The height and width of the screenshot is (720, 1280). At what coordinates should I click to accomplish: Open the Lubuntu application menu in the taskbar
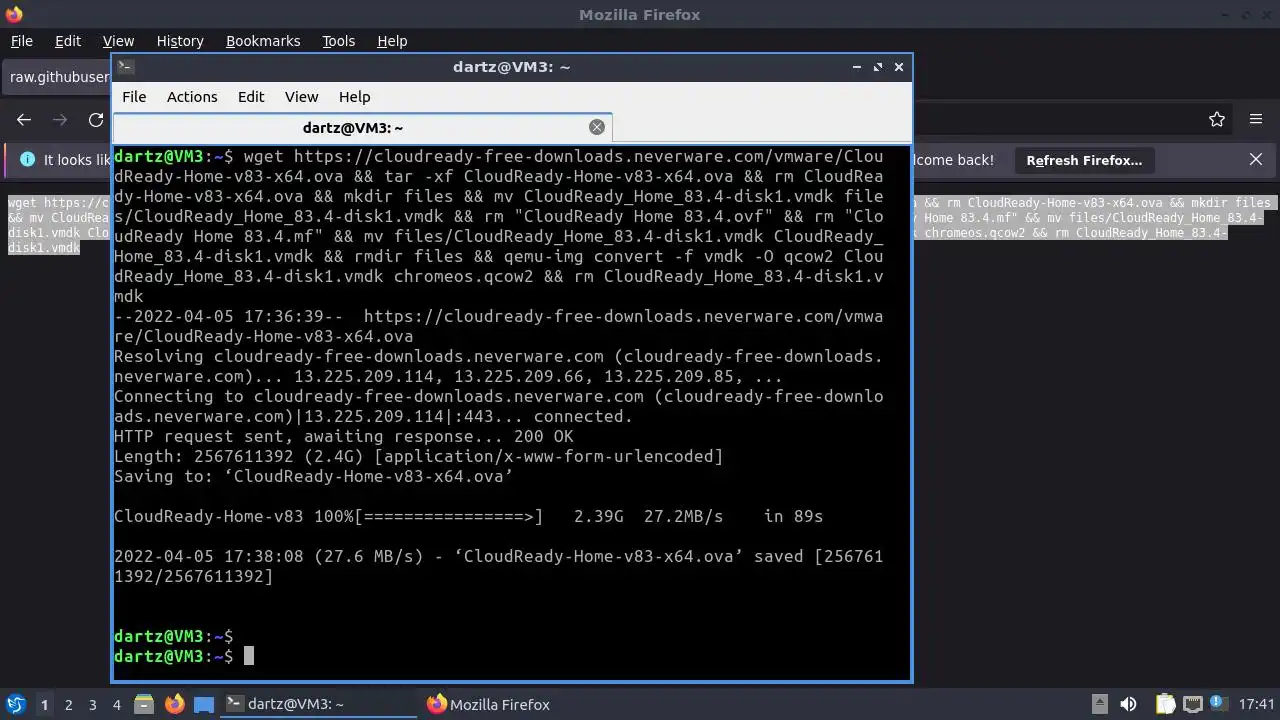(16, 704)
